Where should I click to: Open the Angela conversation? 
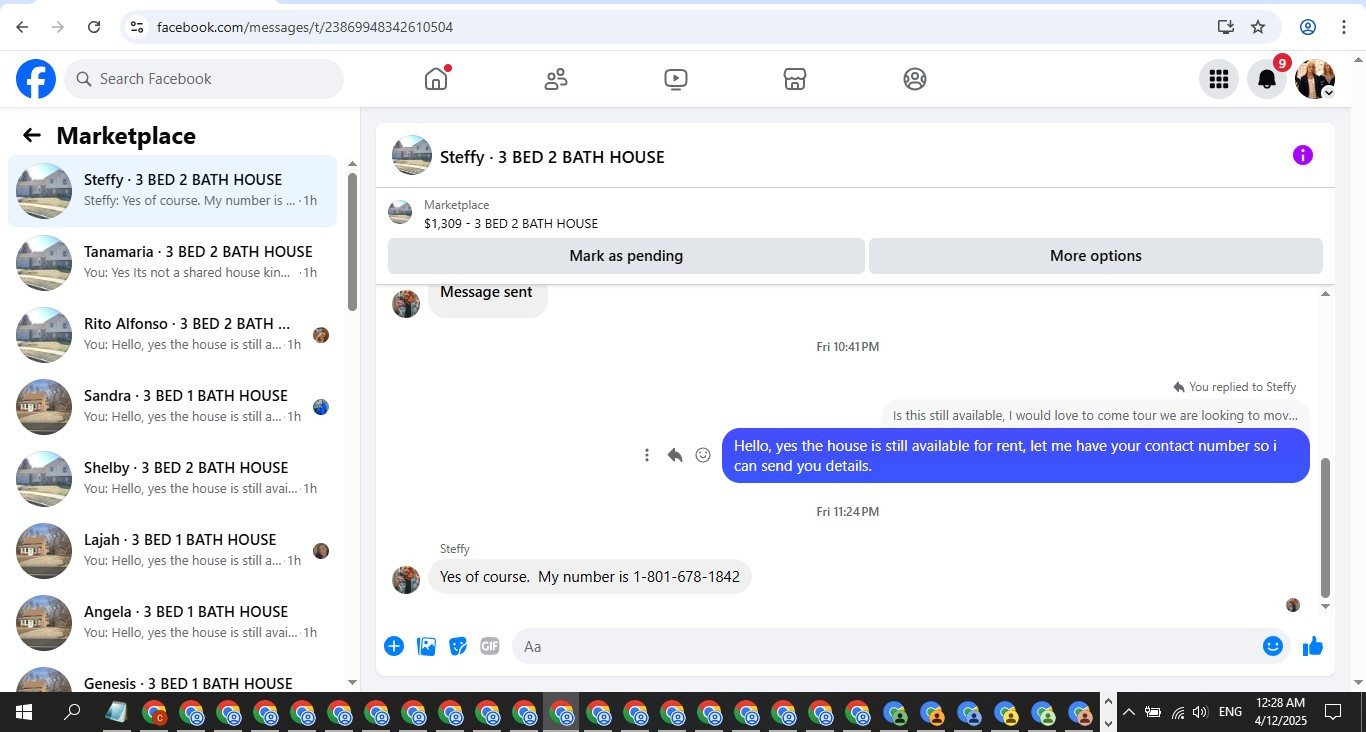coord(172,622)
